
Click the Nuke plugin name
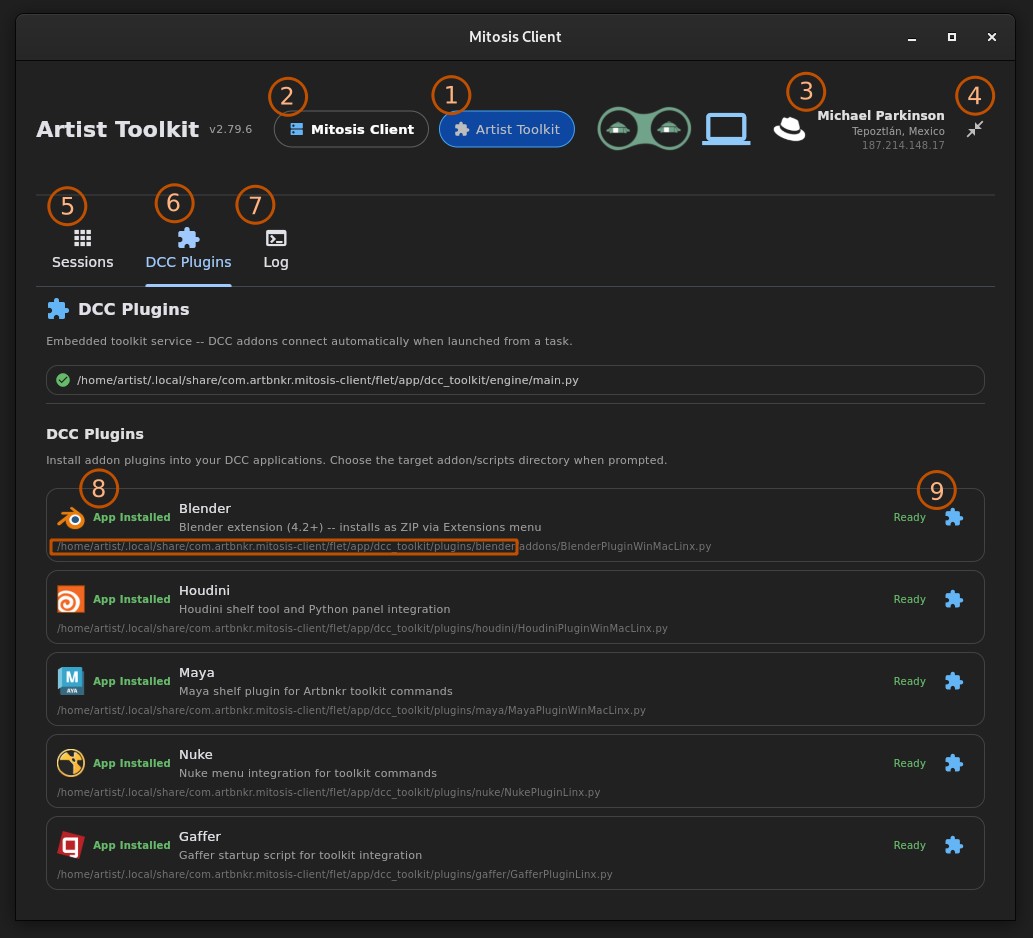[x=196, y=754]
